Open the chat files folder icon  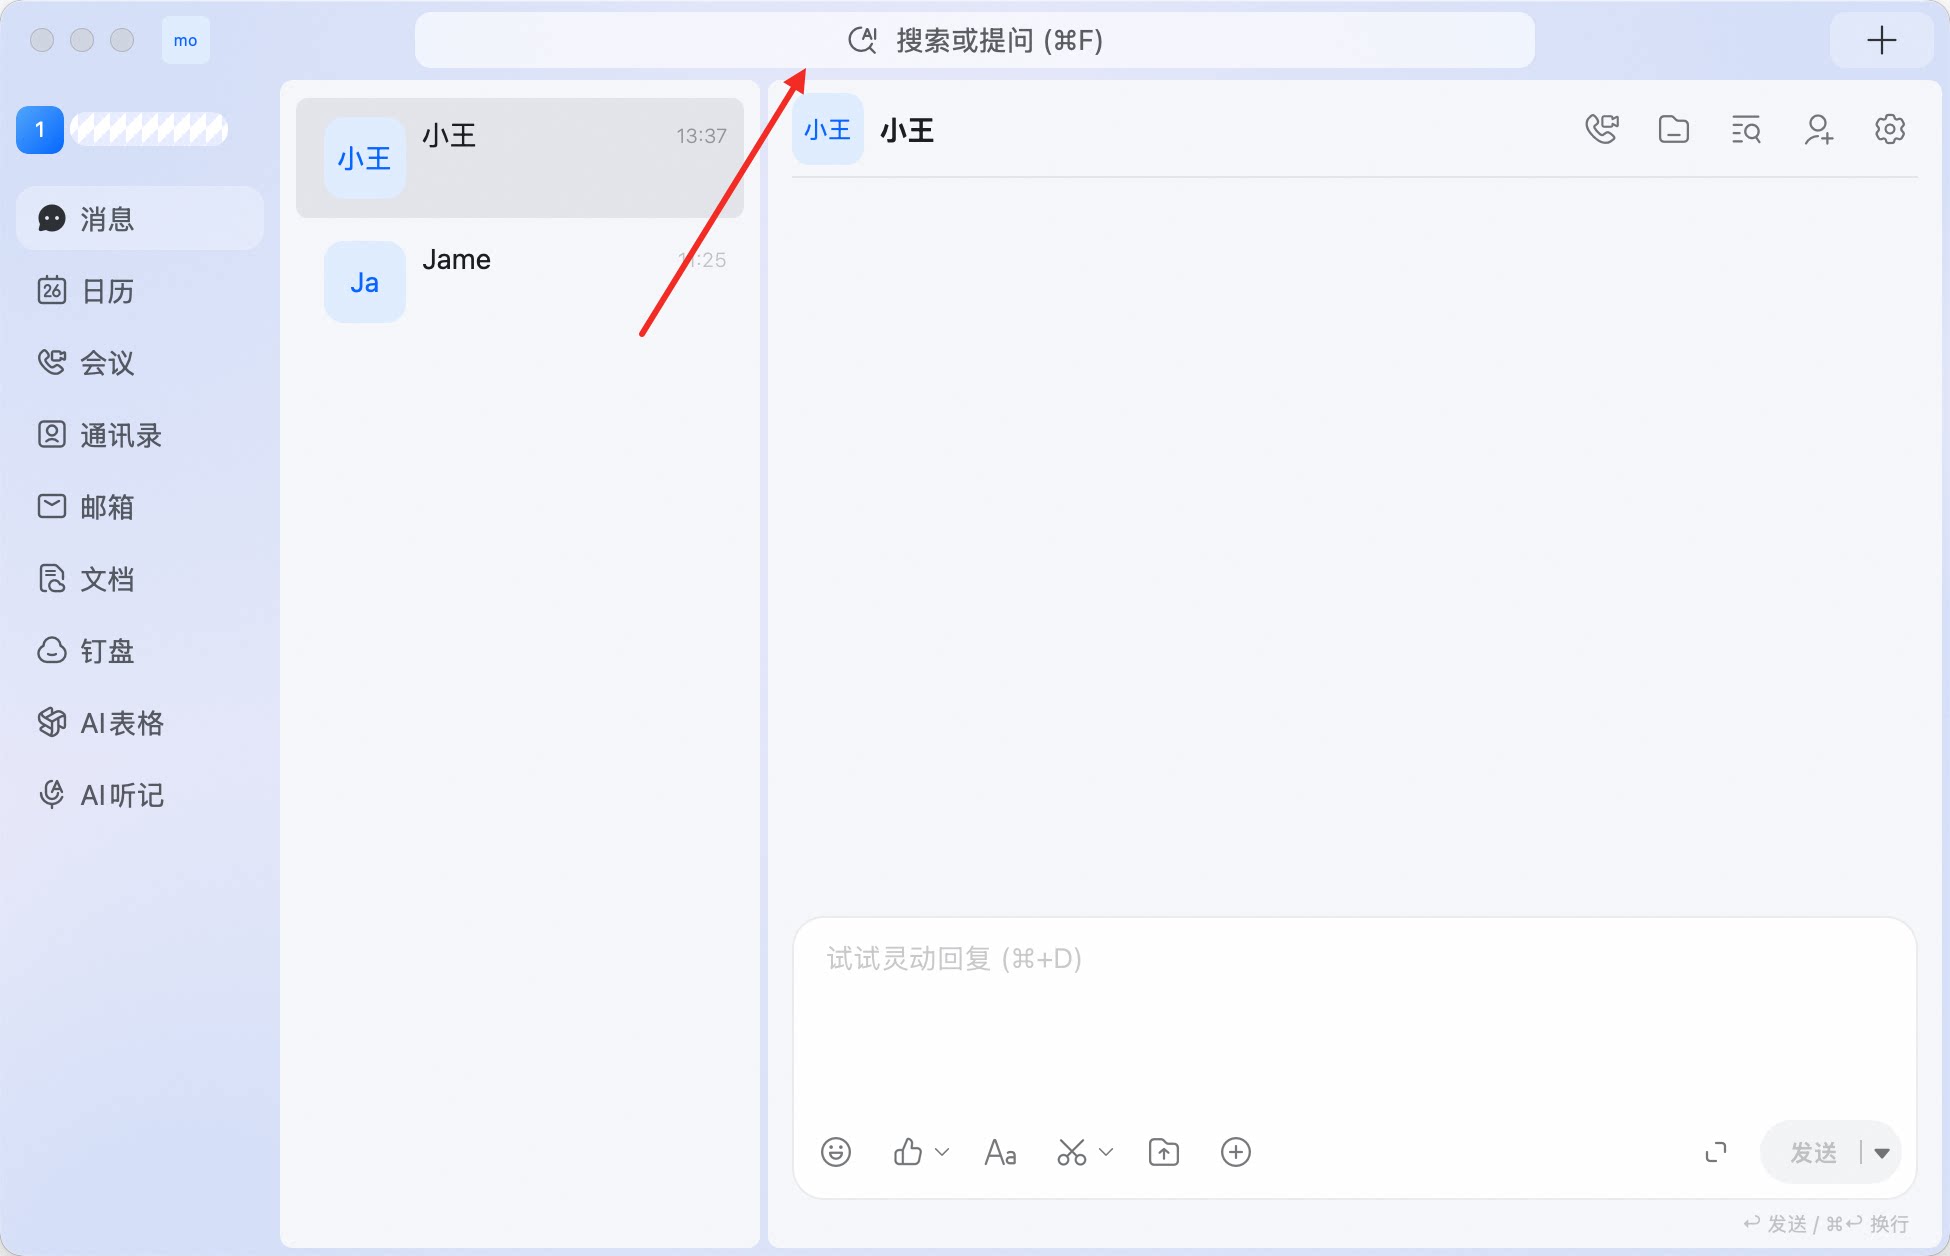click(1674, 130)
